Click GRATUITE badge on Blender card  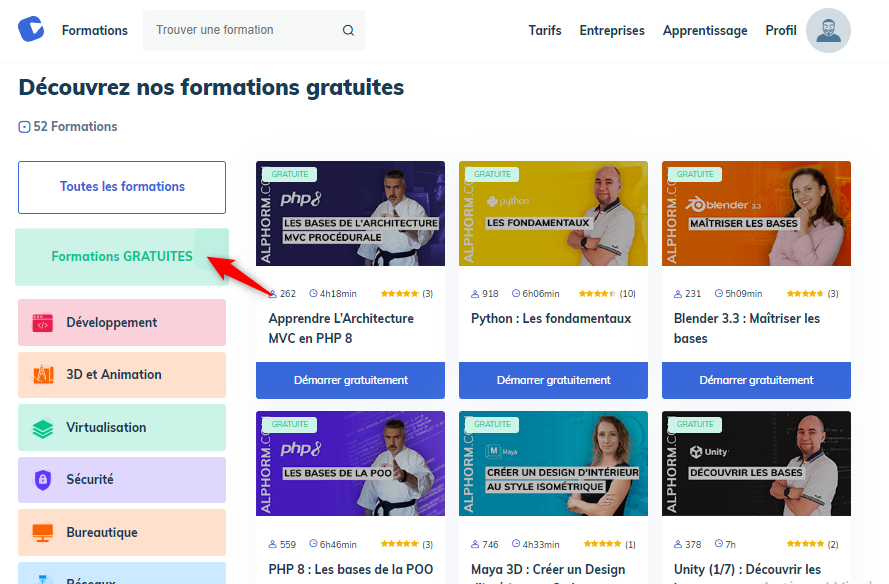pos(695,174)
